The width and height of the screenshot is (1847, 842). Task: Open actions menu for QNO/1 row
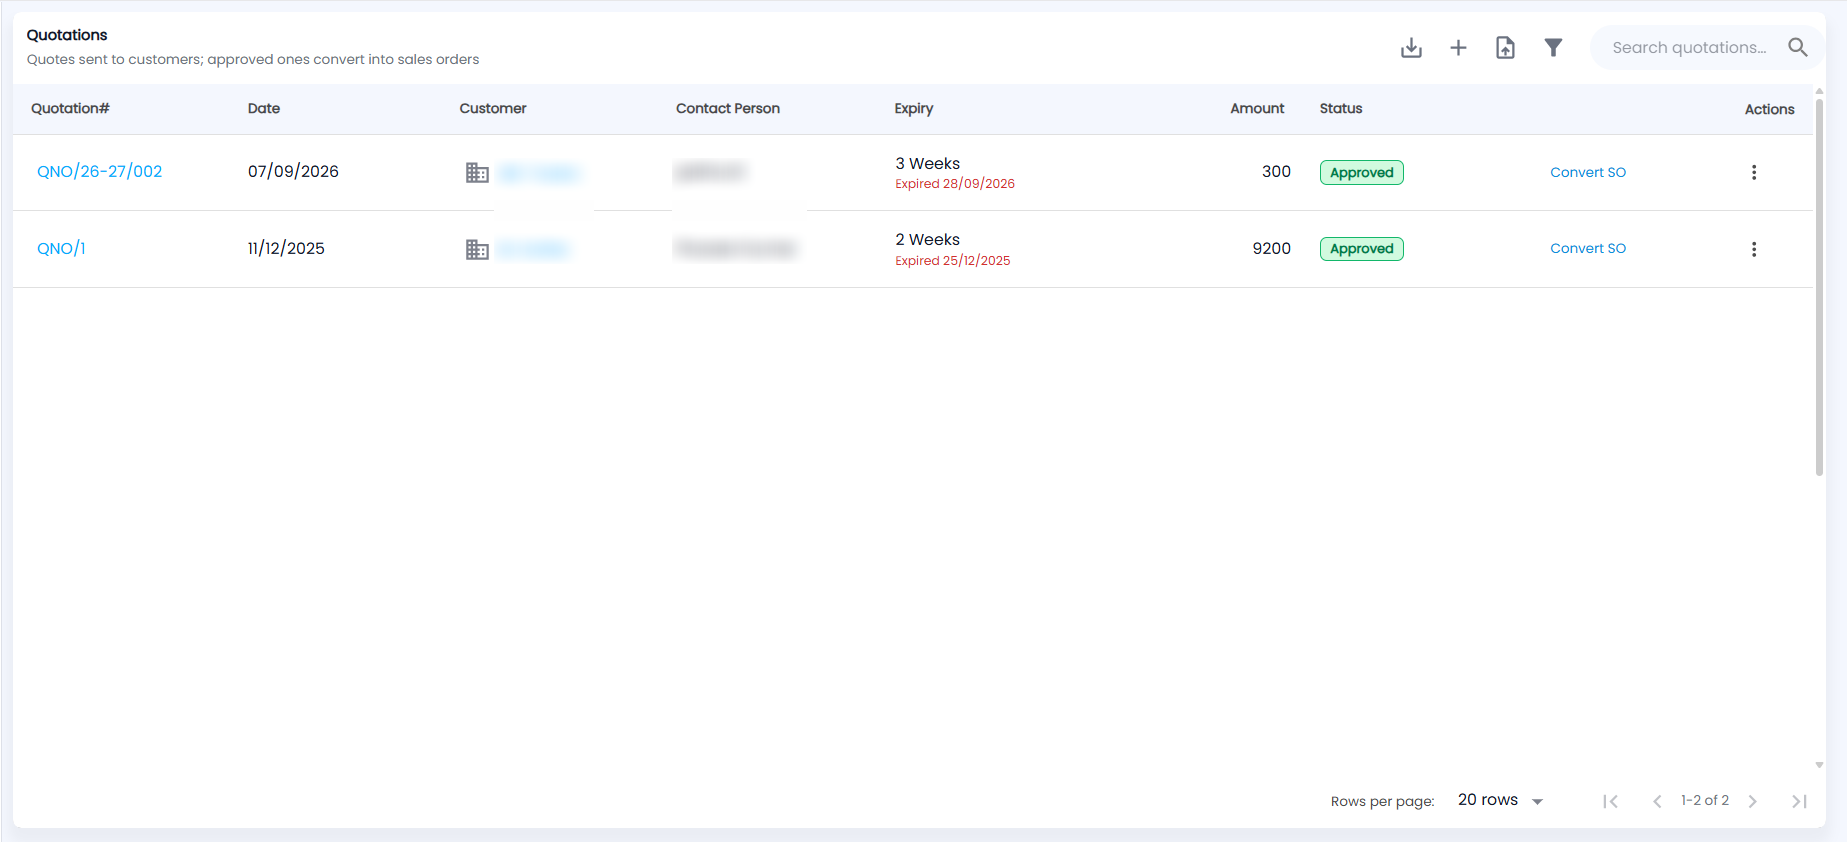coord(1754,249)
